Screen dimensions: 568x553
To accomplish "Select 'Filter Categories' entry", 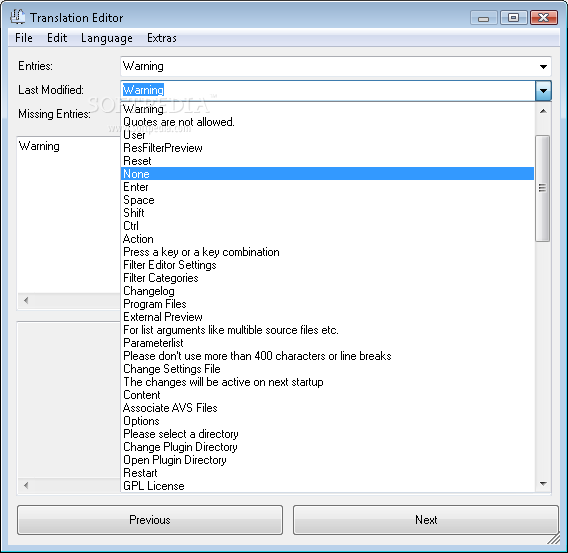I will coord(327,278).
